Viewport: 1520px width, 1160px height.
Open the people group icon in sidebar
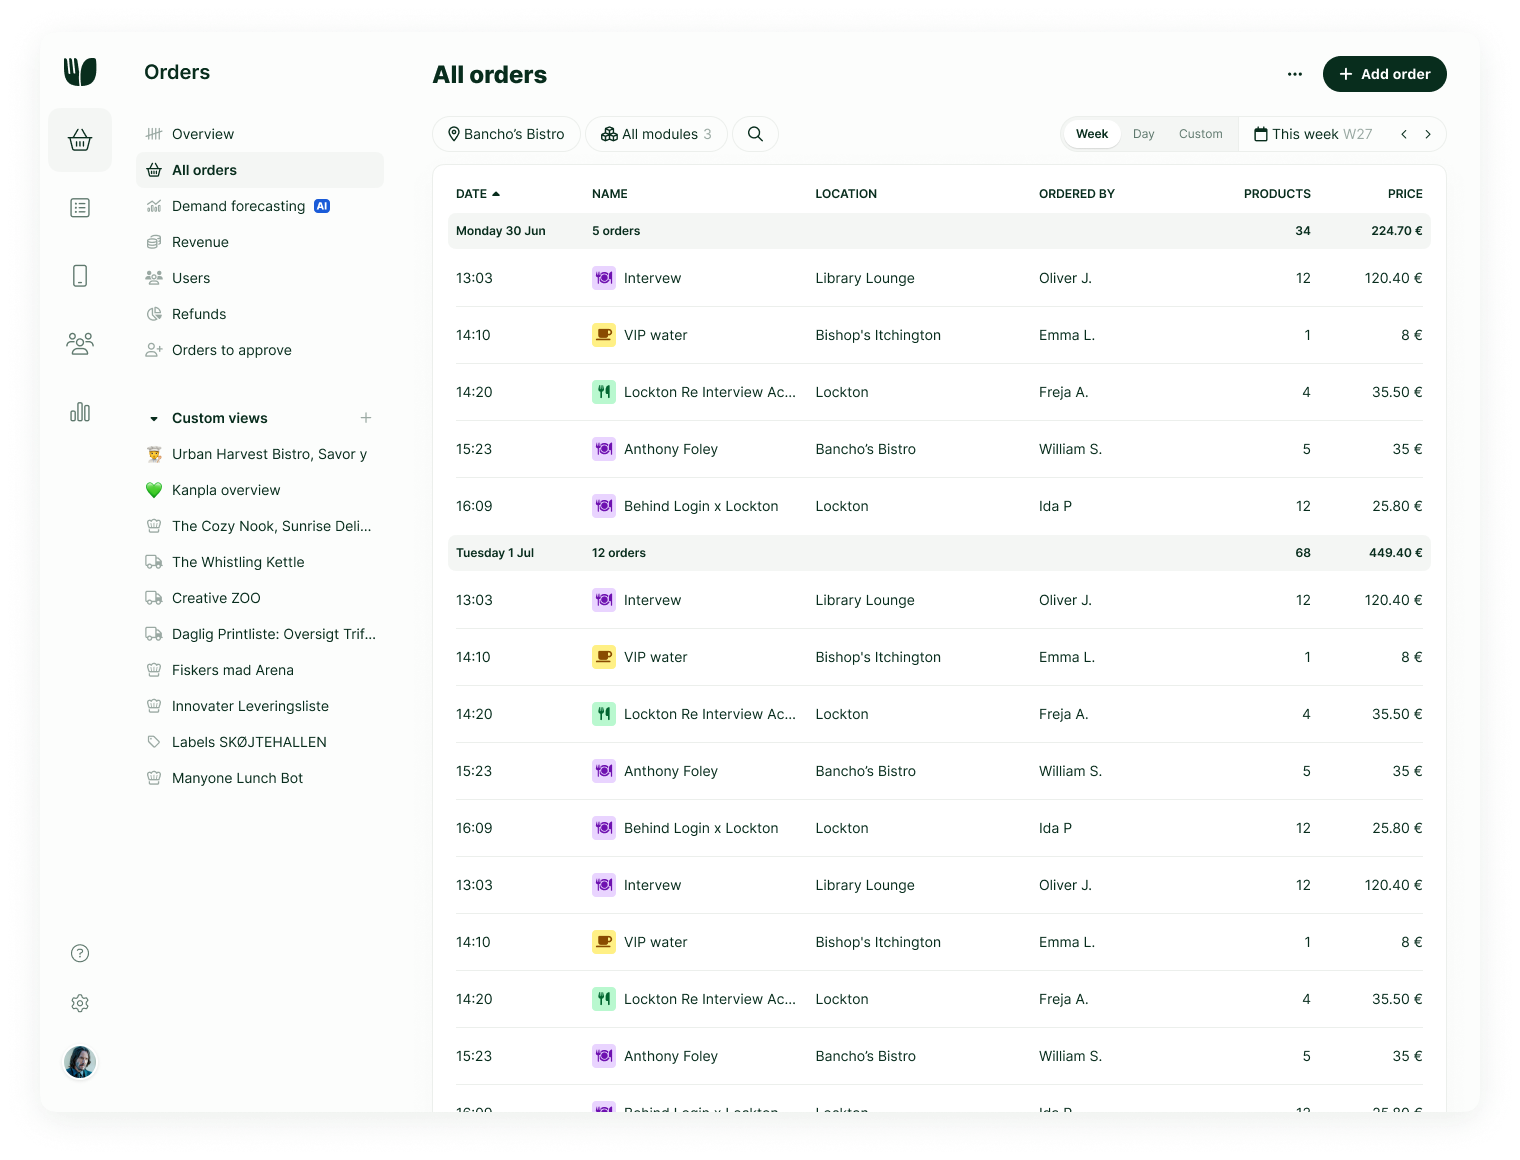coord(80,344)
